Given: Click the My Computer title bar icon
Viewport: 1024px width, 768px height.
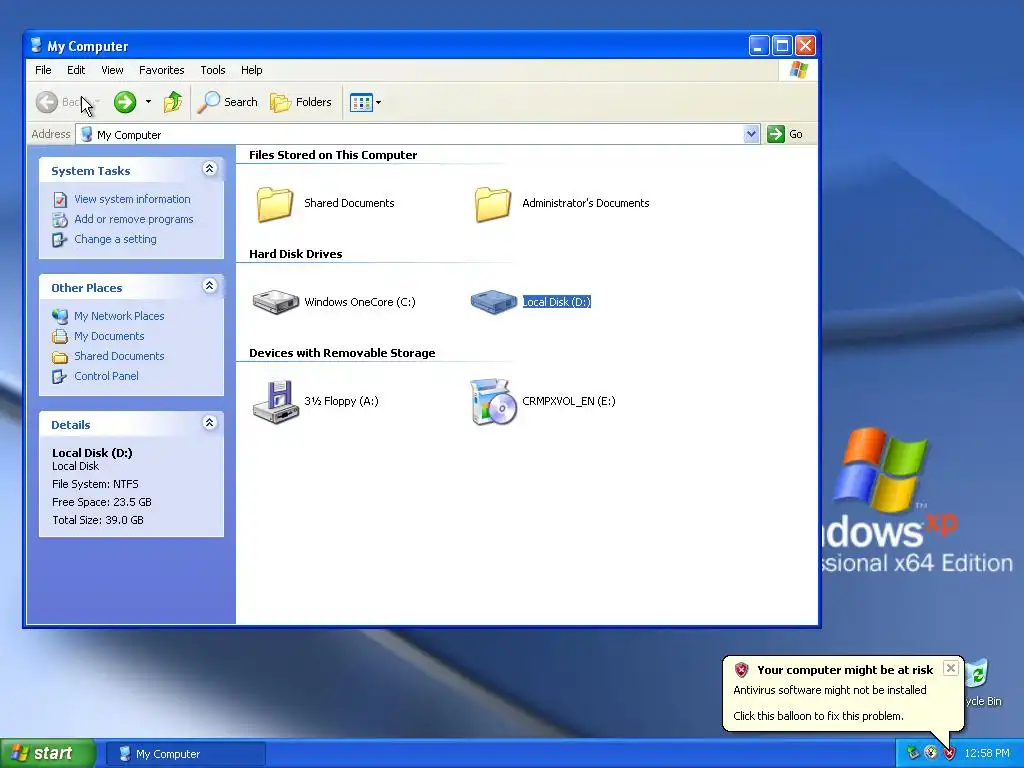Looking at the screenshot, I should point(37,45).
